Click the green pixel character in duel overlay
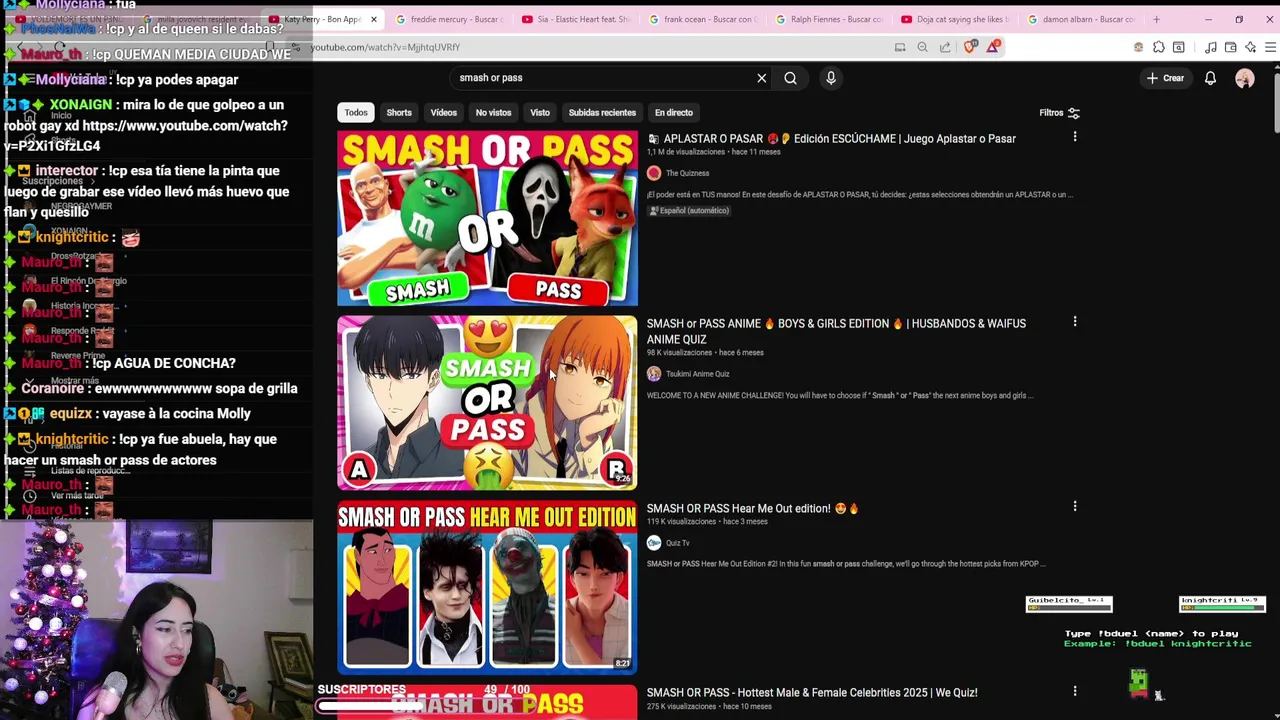The image size is (1280, 720). click(1138, 683)
